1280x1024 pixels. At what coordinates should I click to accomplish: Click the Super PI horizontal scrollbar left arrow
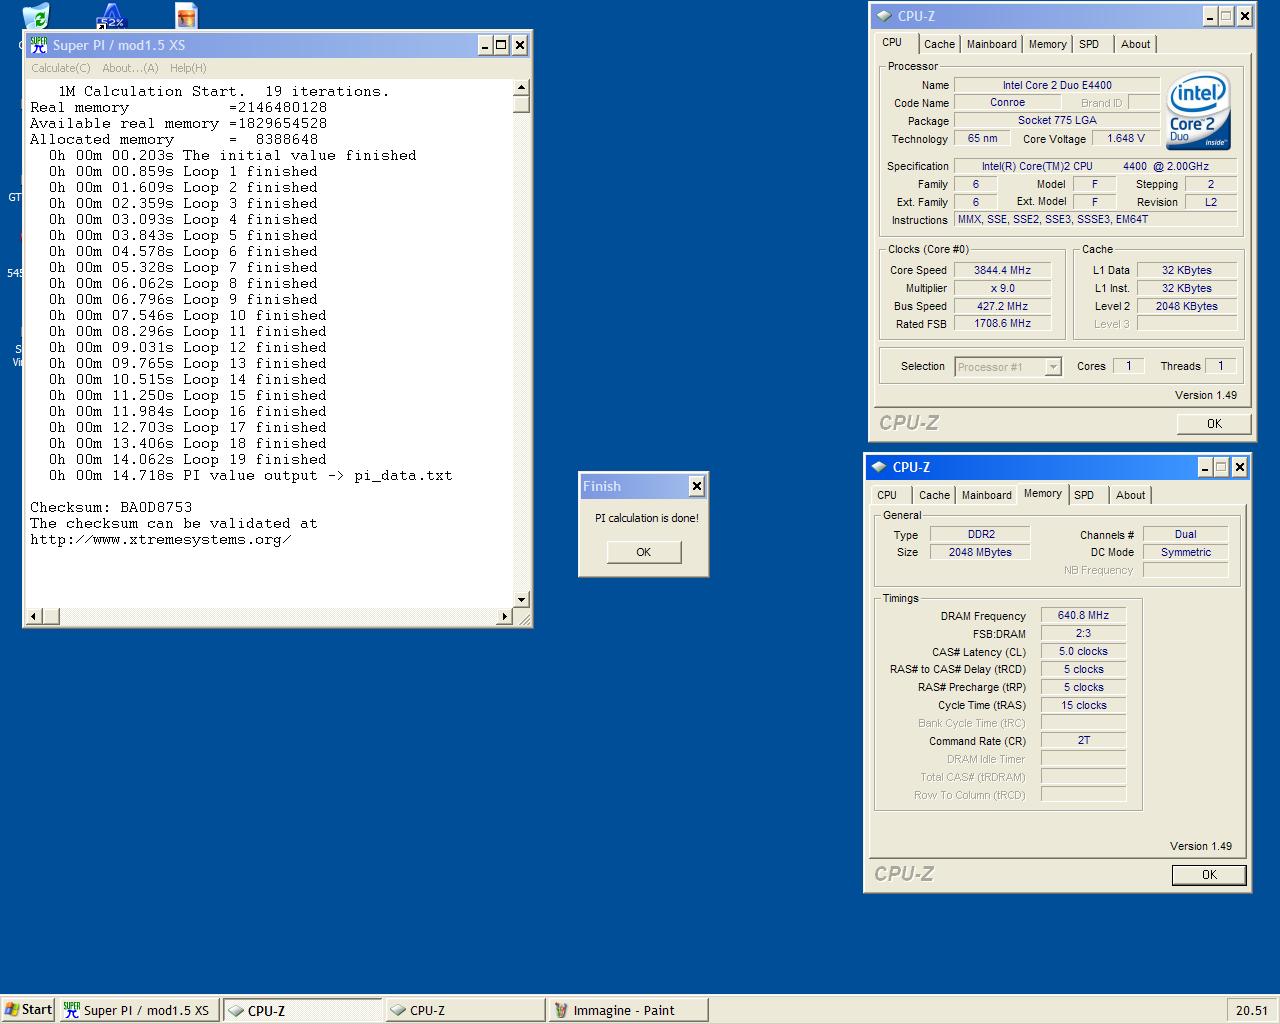[33, 616]
